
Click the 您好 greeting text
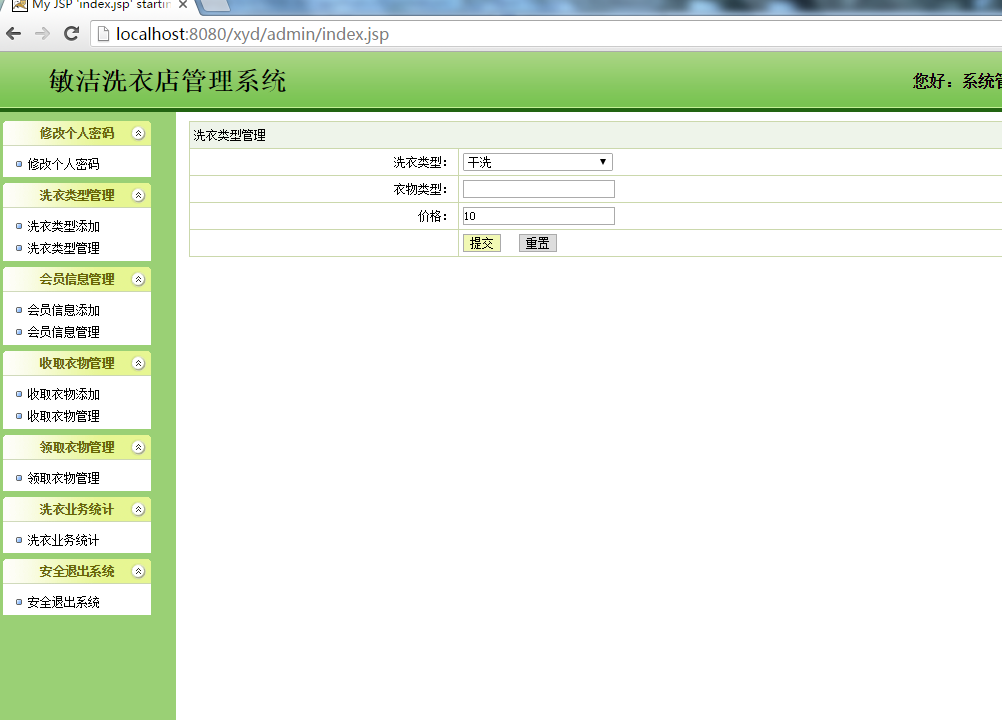point(957,81)
